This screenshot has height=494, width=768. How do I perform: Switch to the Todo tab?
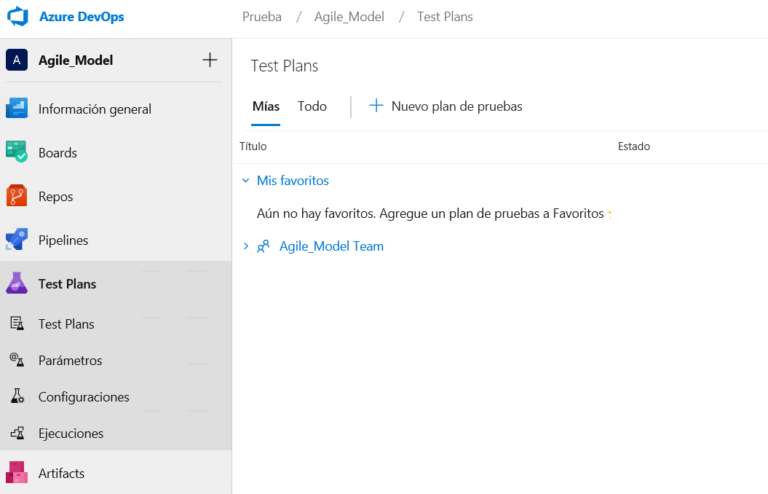click(312, 106)
